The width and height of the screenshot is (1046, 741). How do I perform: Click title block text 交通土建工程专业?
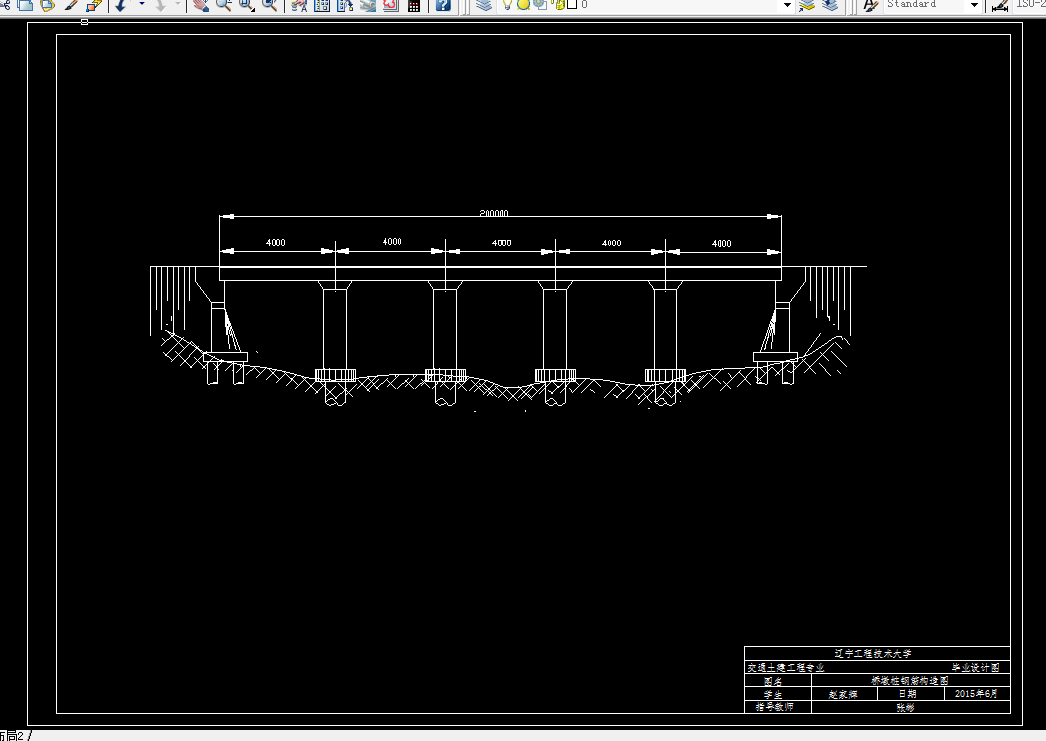coord(786,668)
